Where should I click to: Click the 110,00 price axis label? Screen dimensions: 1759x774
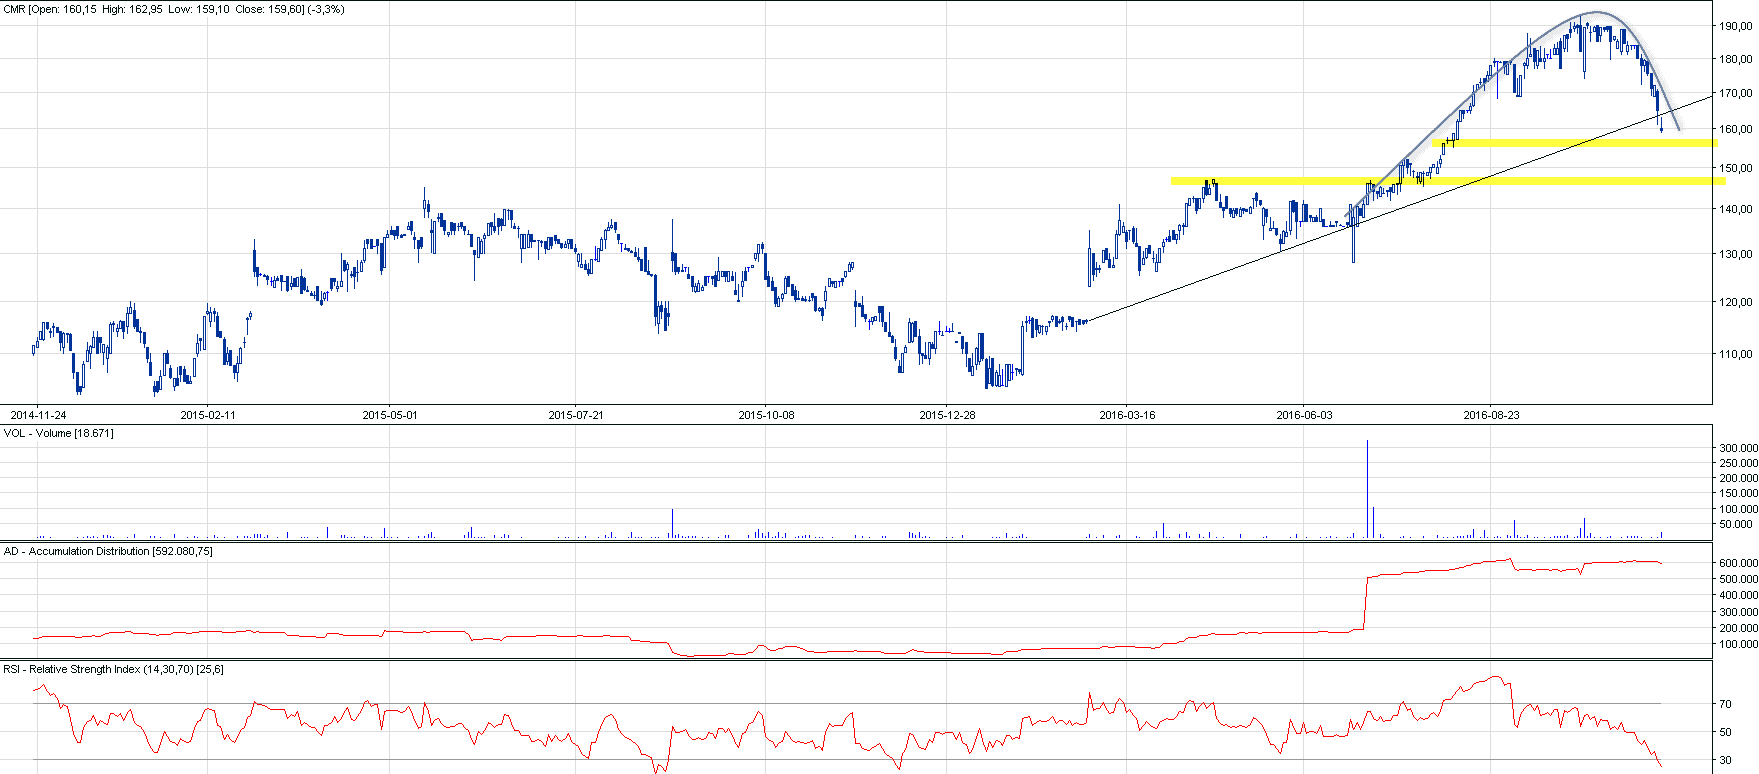point(1735,354)
